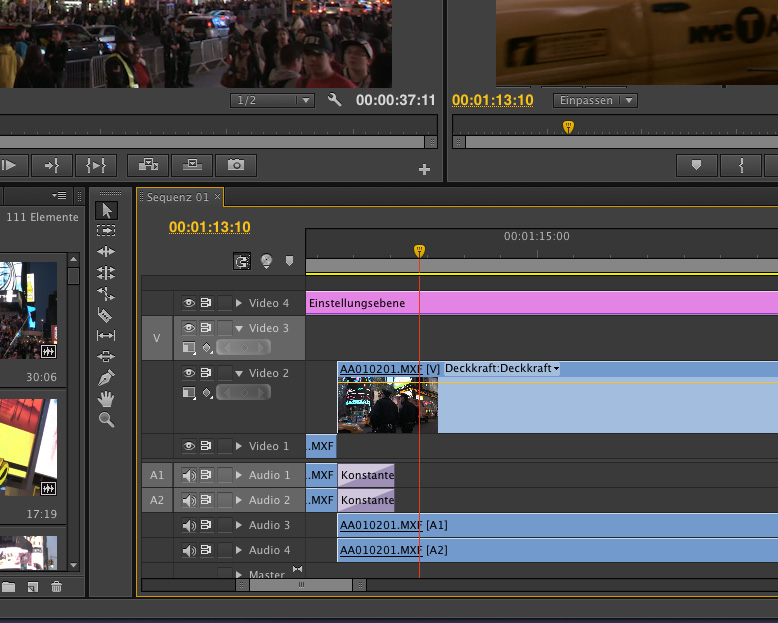Toggle the lock box on Video 1
Screen dimensions: 778x623
point(225,446)
